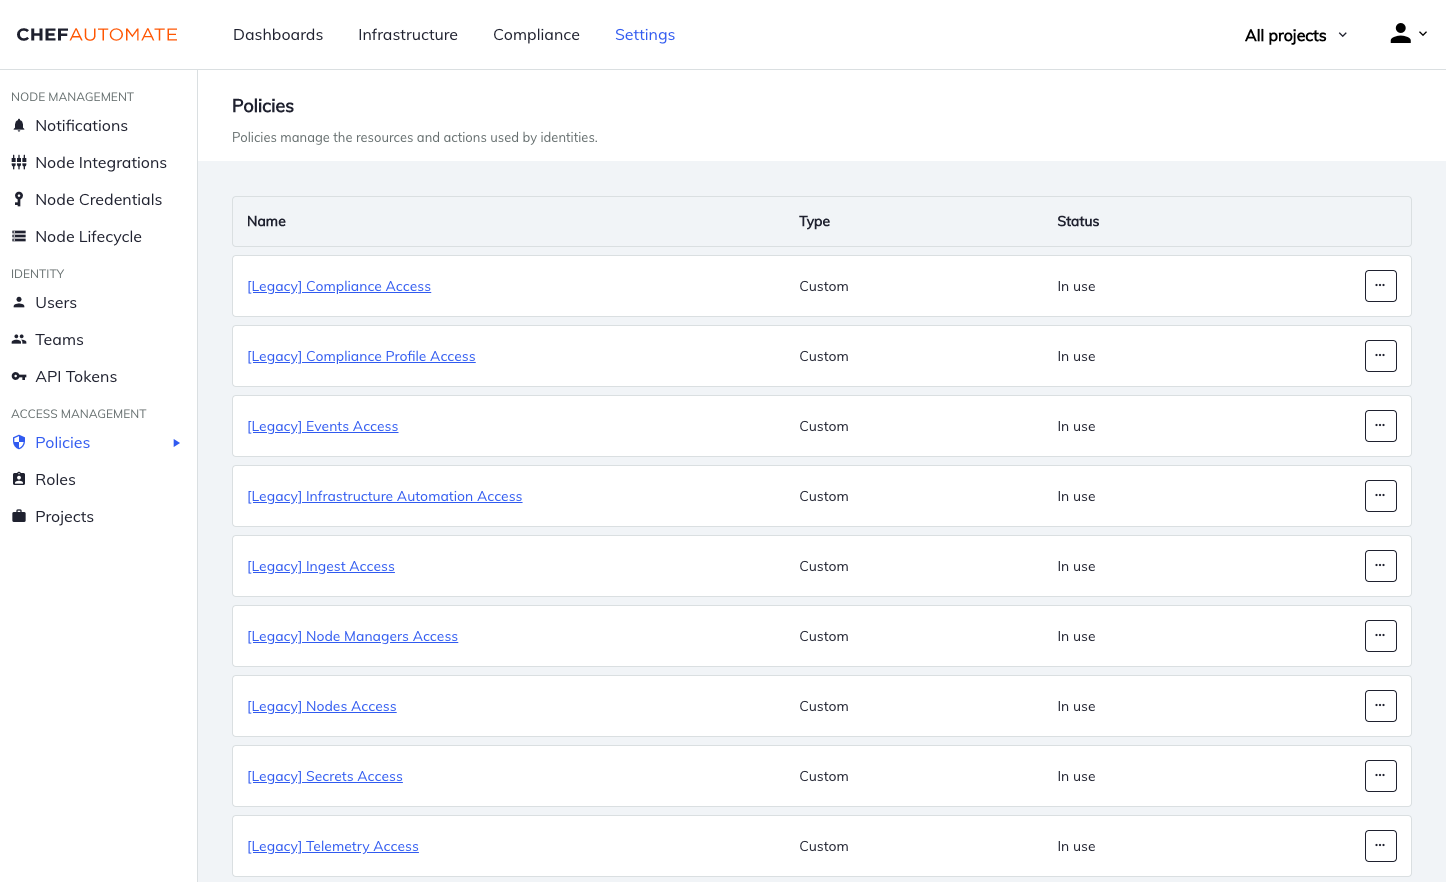Switch to the Dashboards tab
This screenshot has width=1446, height=882.
coord(277,34)
